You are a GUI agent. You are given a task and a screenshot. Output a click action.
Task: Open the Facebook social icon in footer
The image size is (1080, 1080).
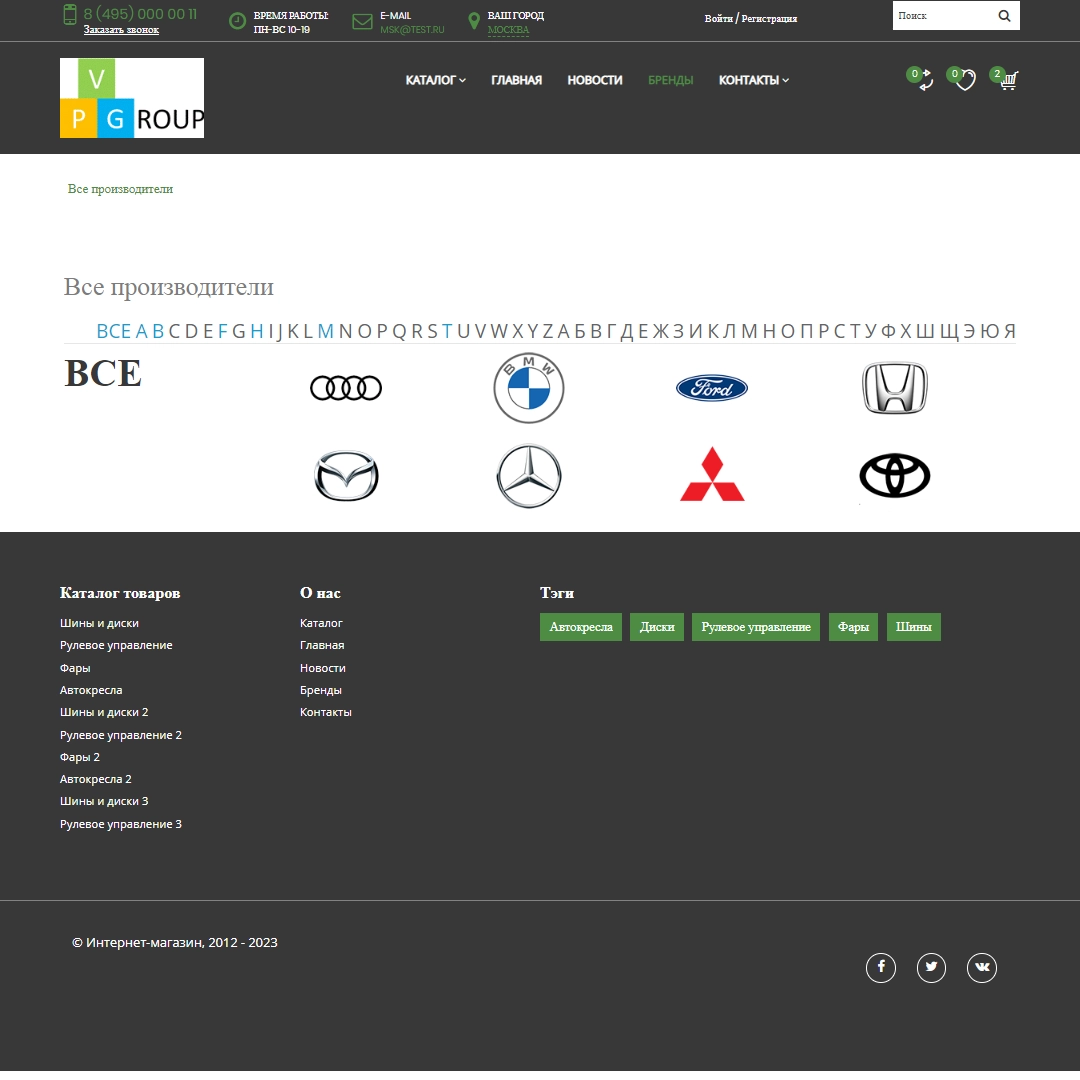click(881, 967)
